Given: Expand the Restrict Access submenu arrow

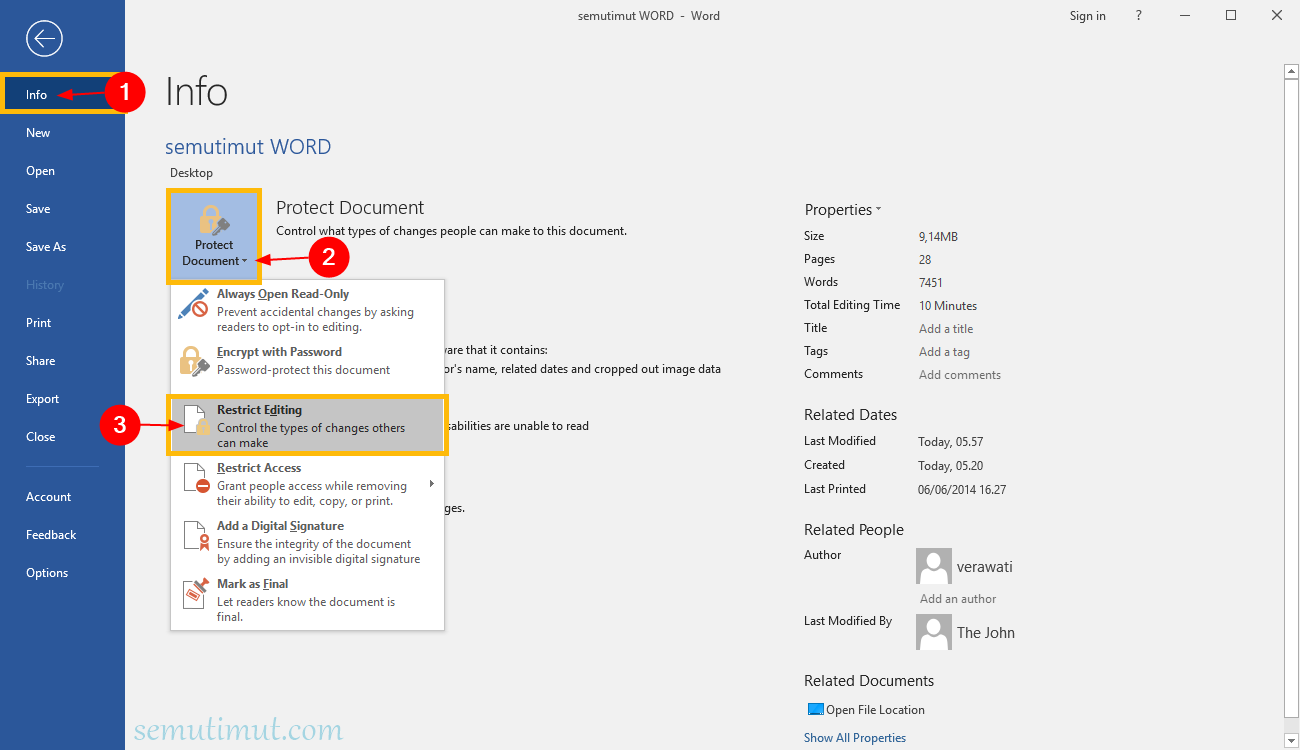Looking at the screenshot, I should (432, 484).
